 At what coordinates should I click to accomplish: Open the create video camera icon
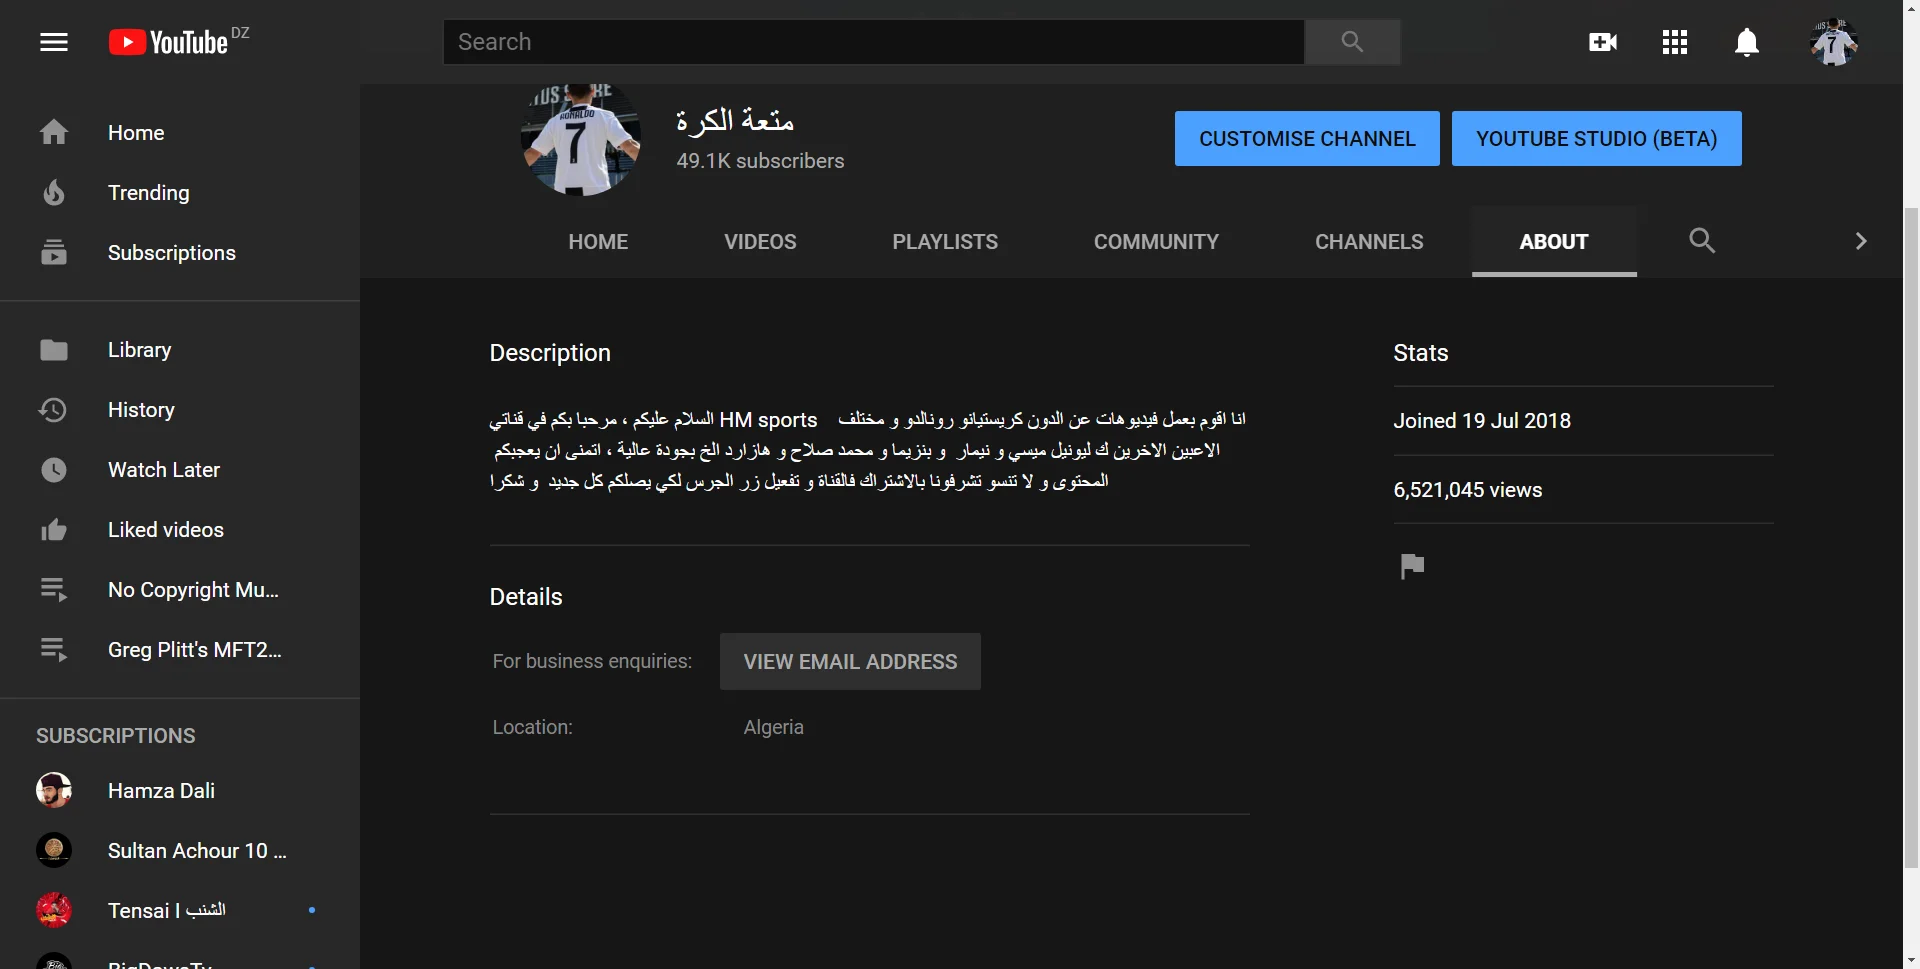tap(1602, 42)
